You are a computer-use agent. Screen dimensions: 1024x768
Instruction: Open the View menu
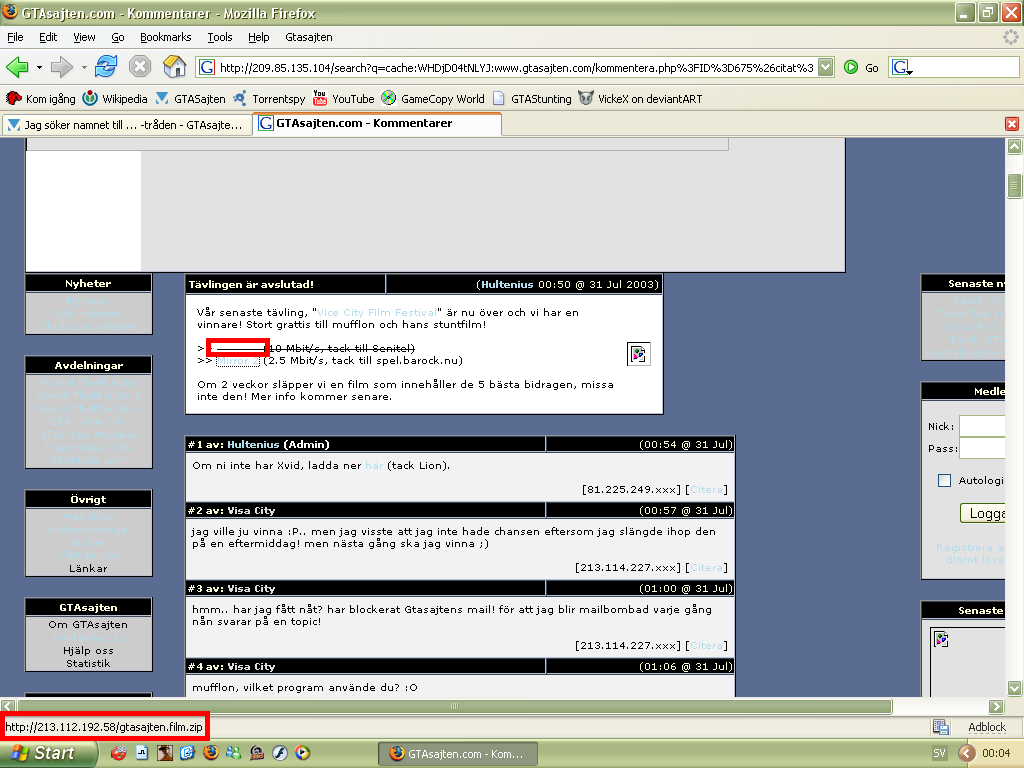pyautogui.click(x=84, y=37)
